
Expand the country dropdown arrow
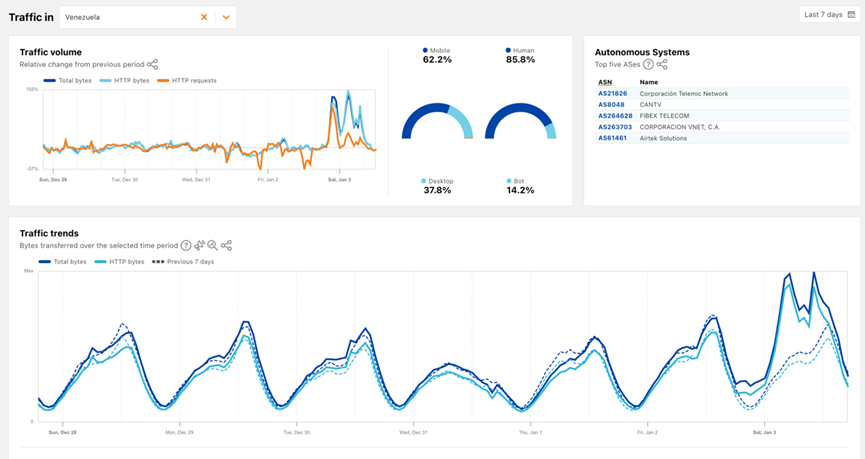tap(226, 17)
